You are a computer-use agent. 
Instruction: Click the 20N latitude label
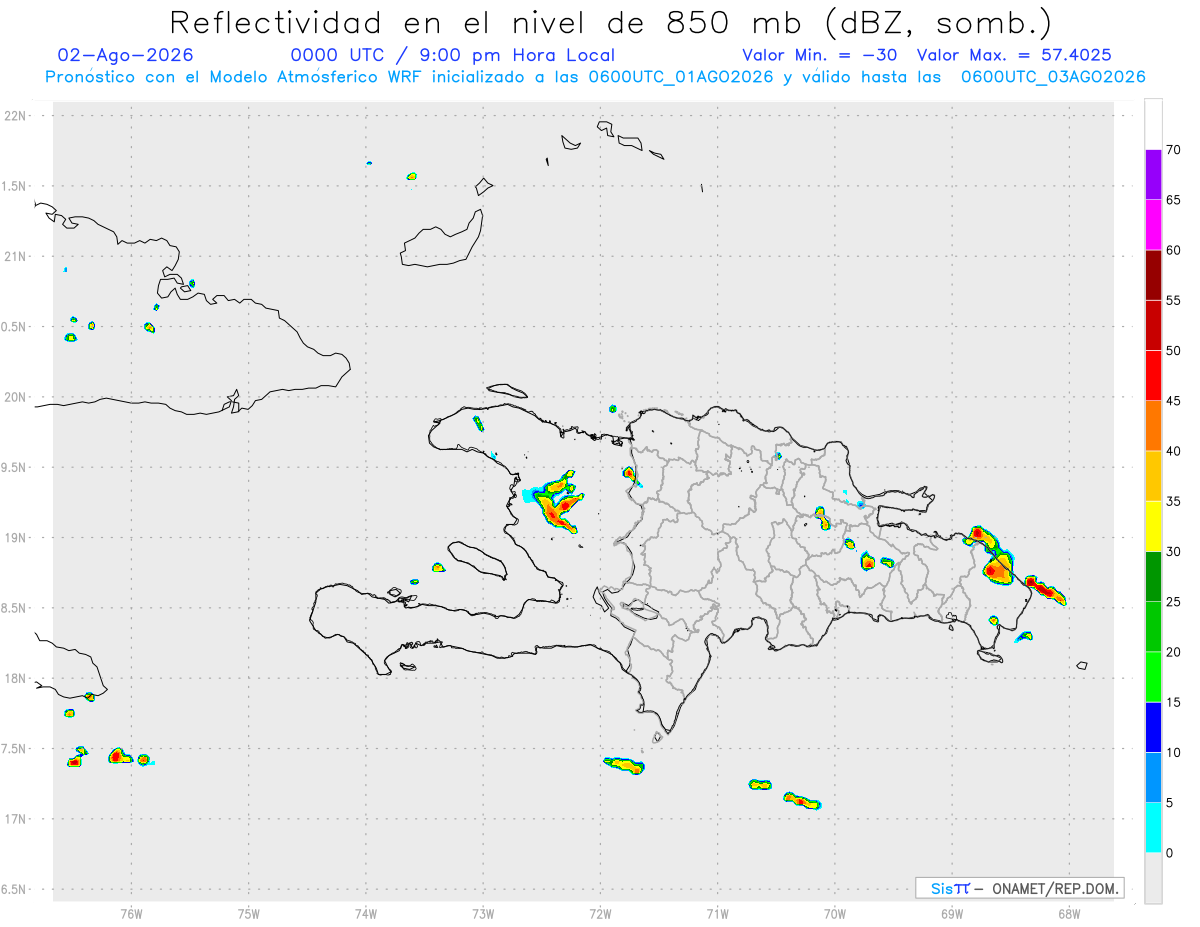17,397
